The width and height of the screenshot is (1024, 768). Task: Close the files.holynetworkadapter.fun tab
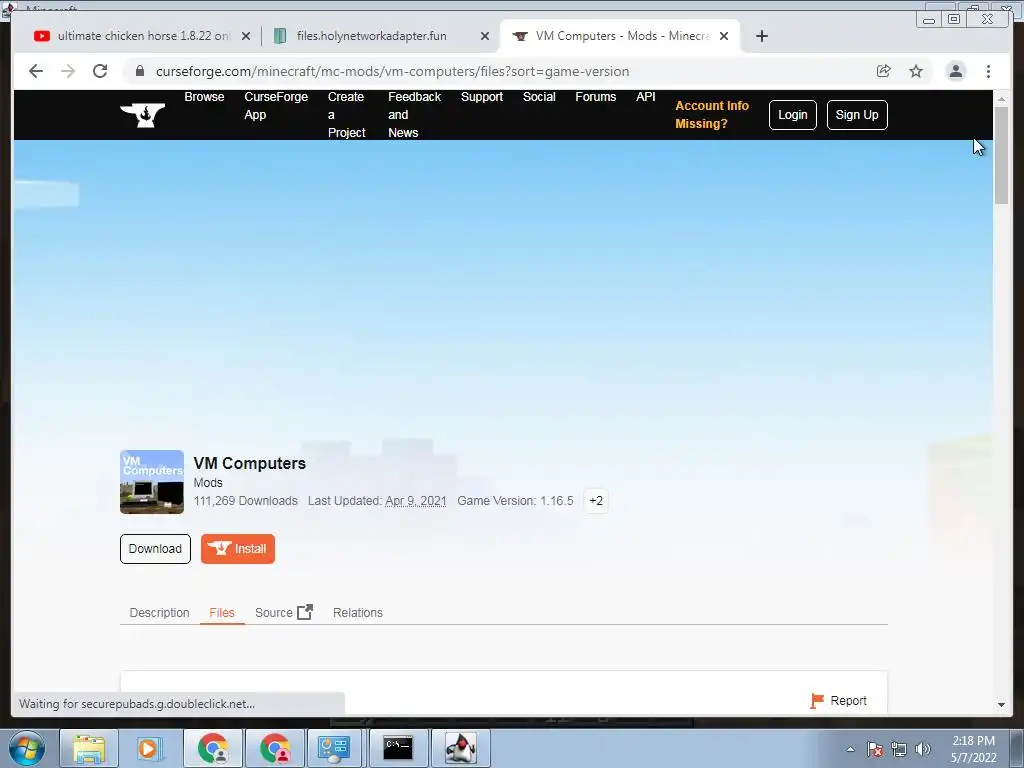[x=485, y=36]
